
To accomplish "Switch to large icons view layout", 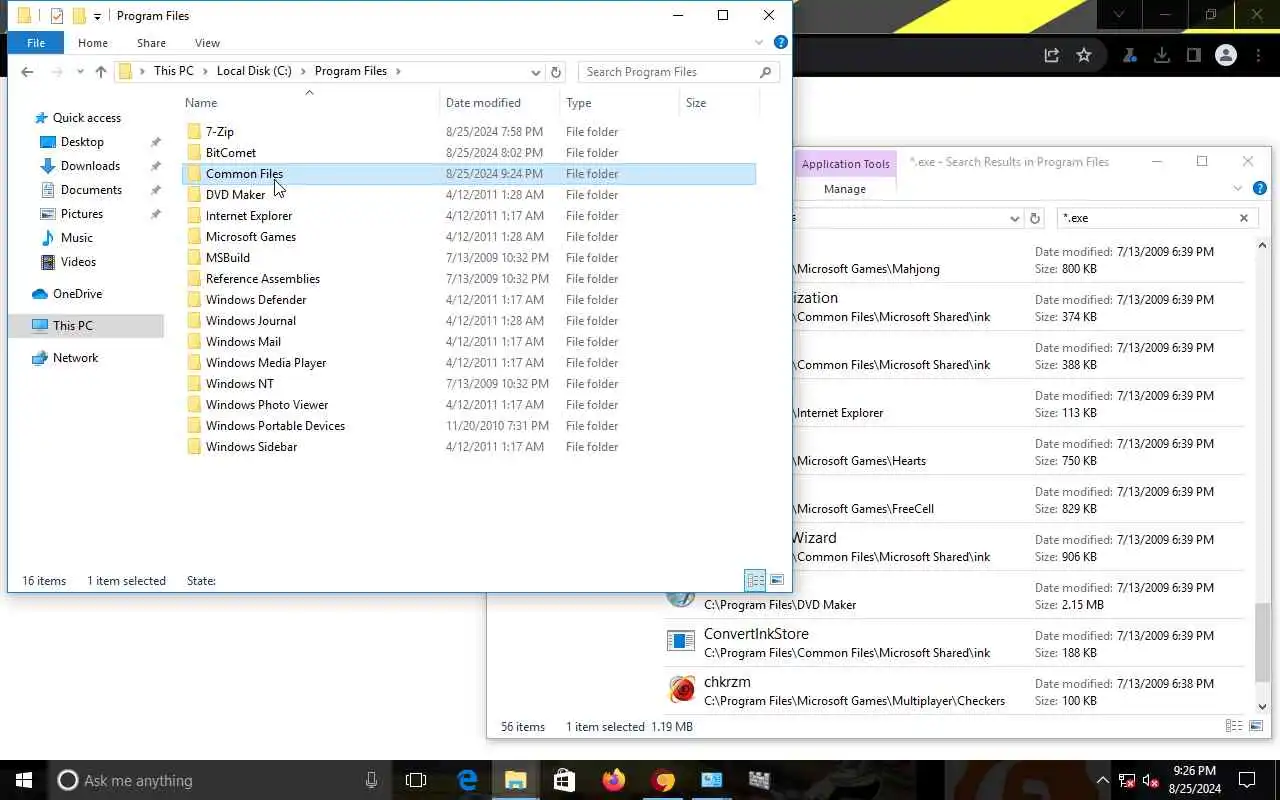I will point(777,580).
